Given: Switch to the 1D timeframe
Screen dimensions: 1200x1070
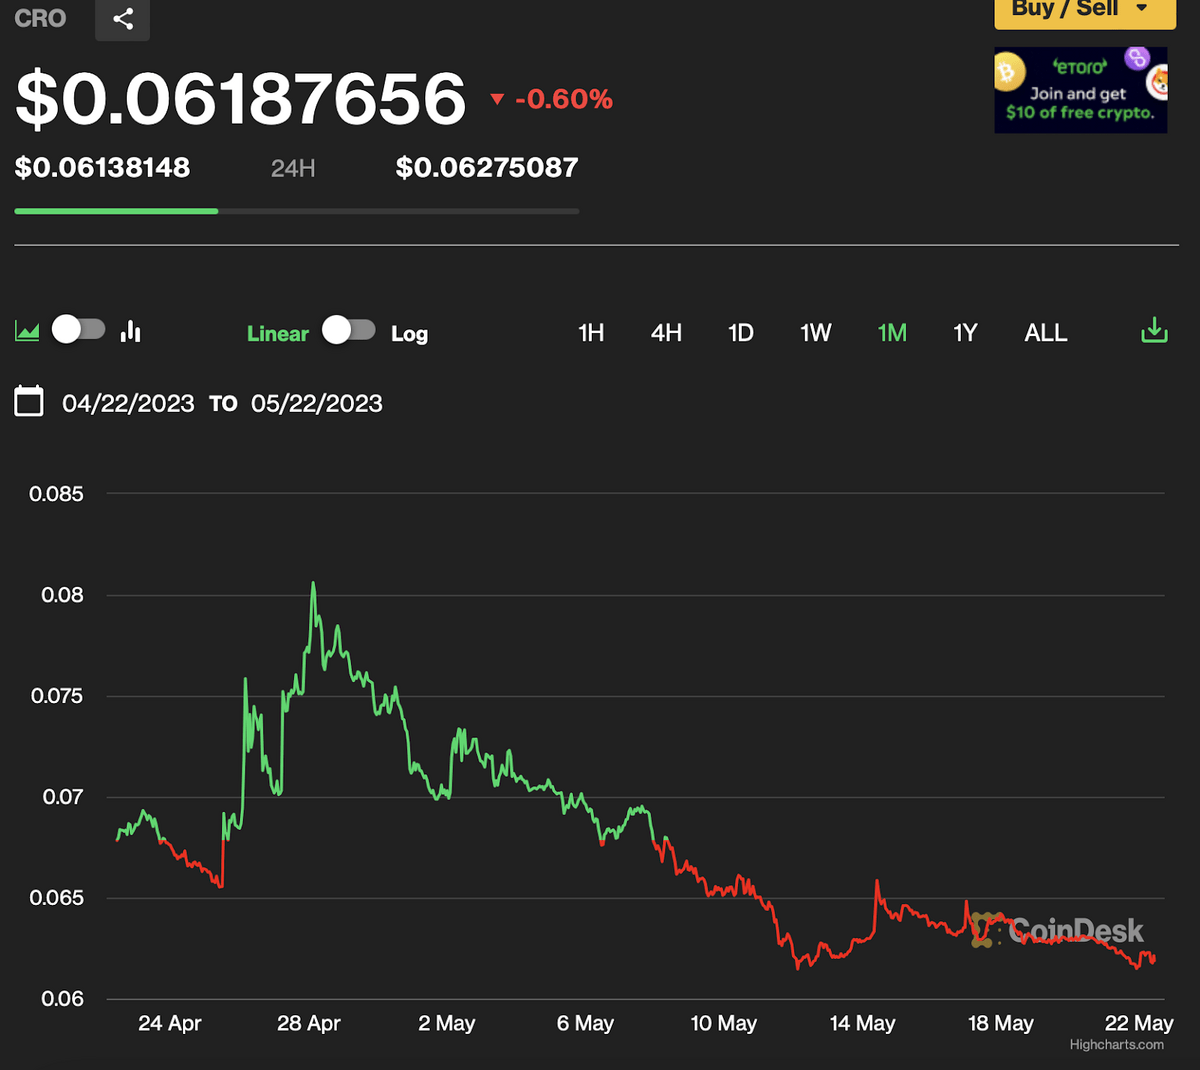Looking at the screenshot, I should 741,333.
